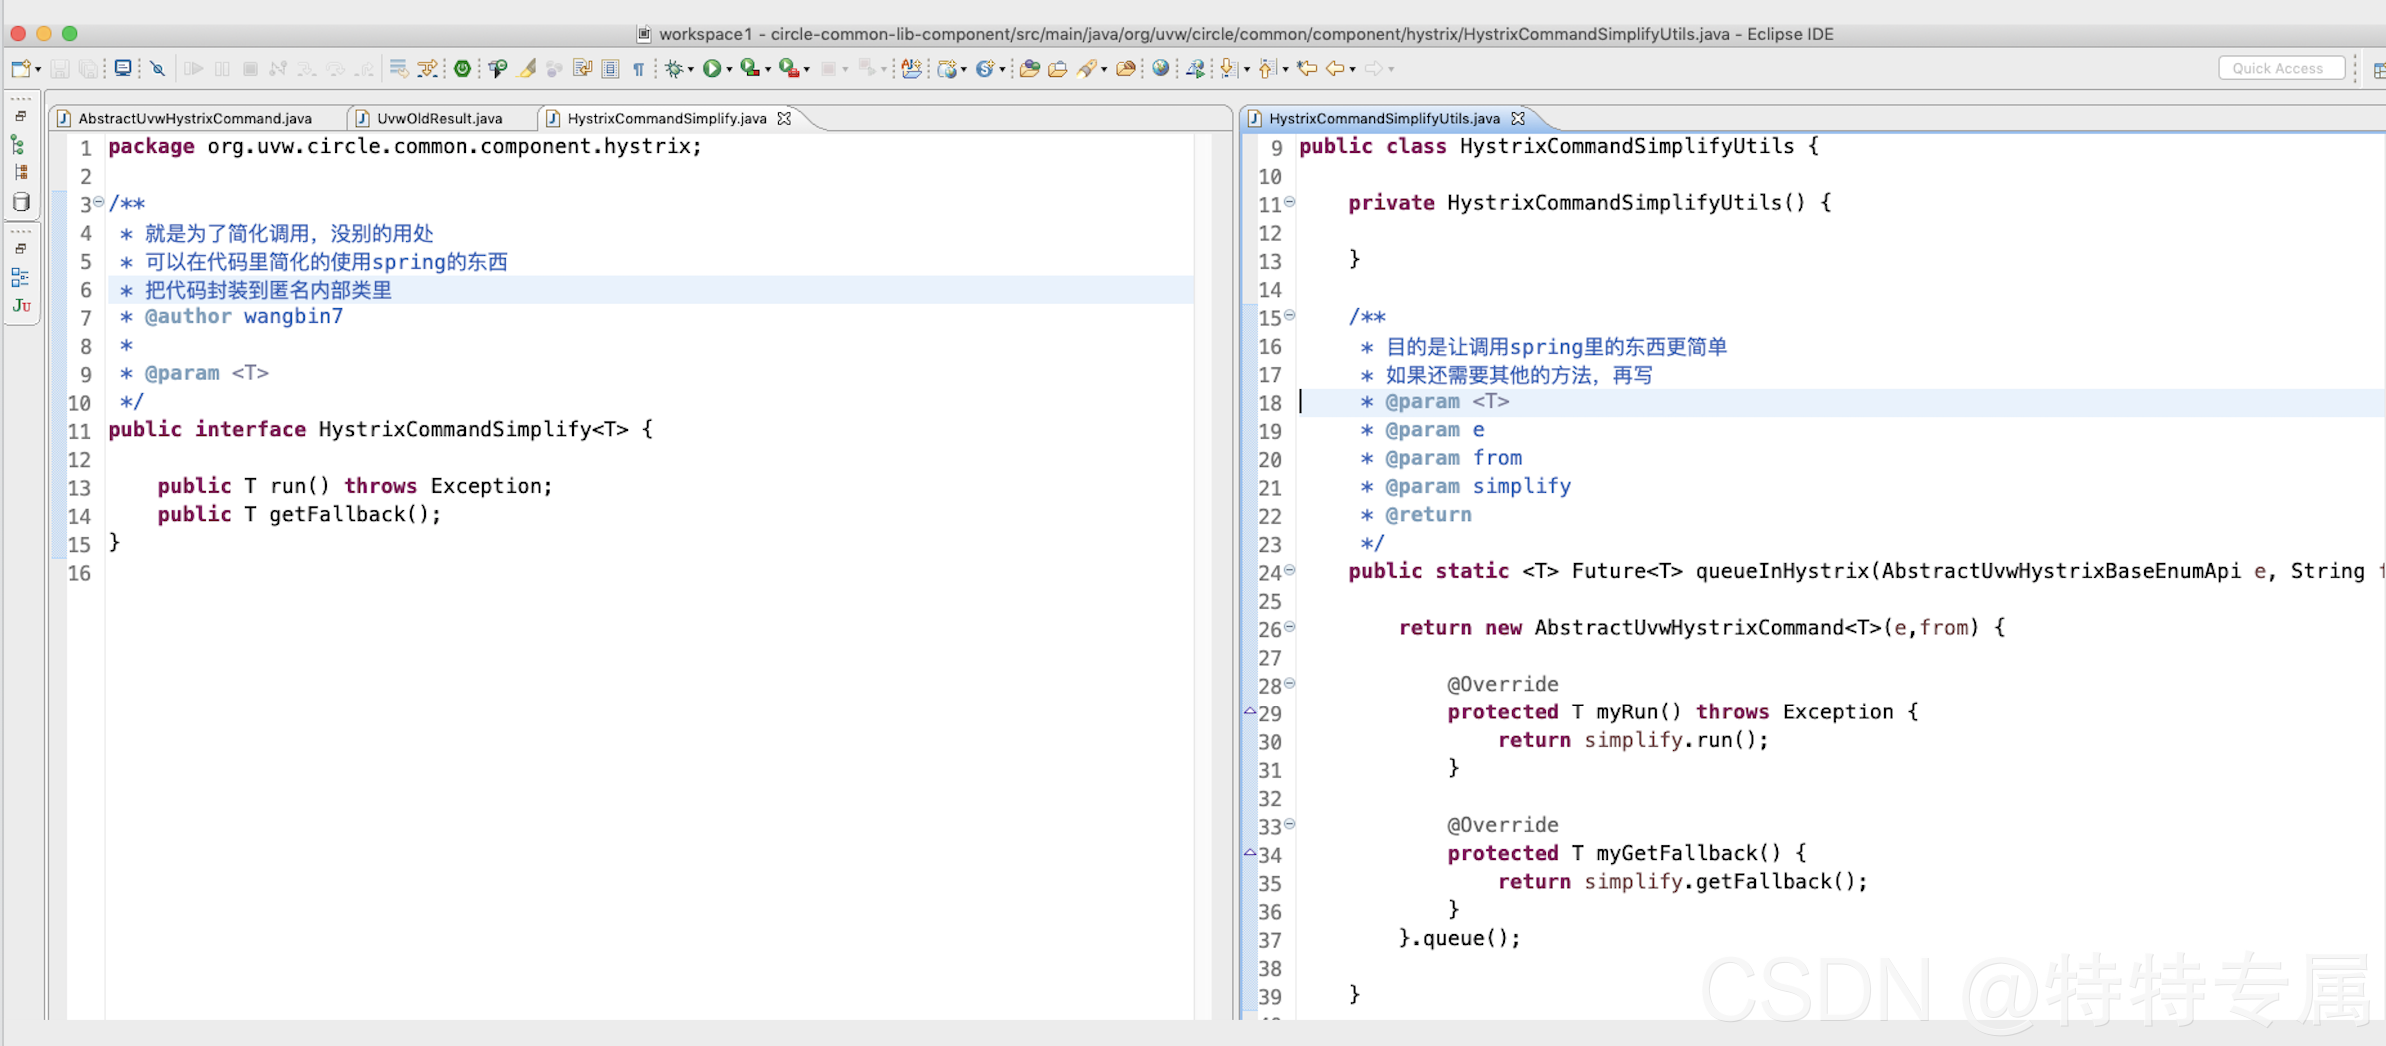Toggle Show Whitespace Characters pilcrow
The height and width of the screenshot is (1046, 2386).
(638, 69)
